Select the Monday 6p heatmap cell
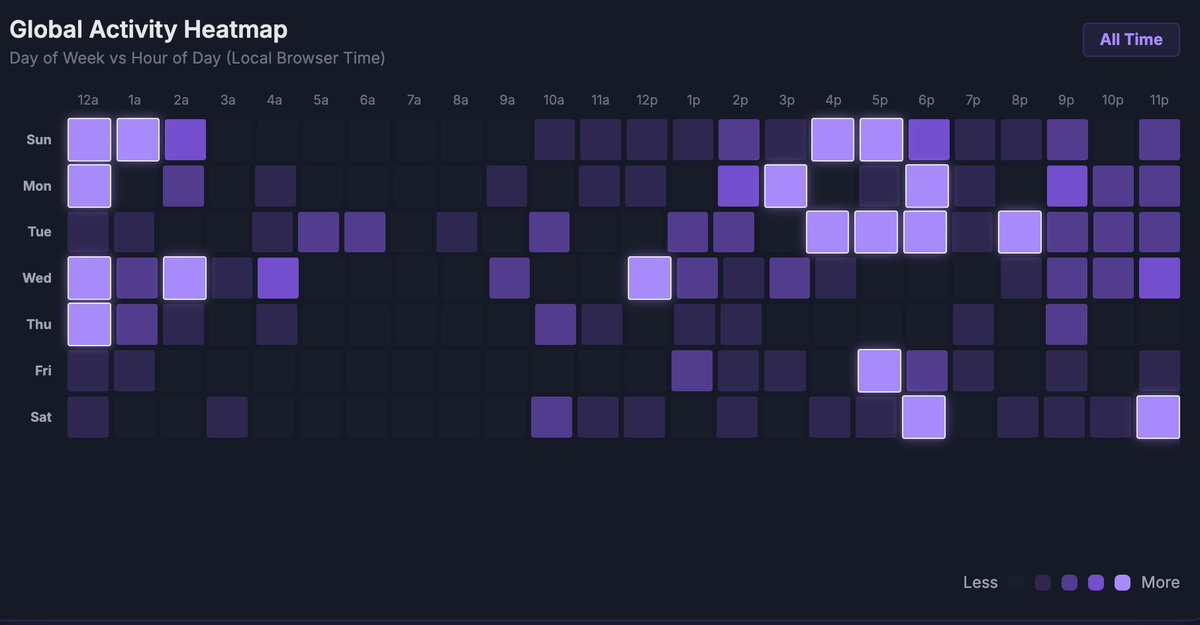The height and width of the screenshot is (625, 1200). click(927, 186)
